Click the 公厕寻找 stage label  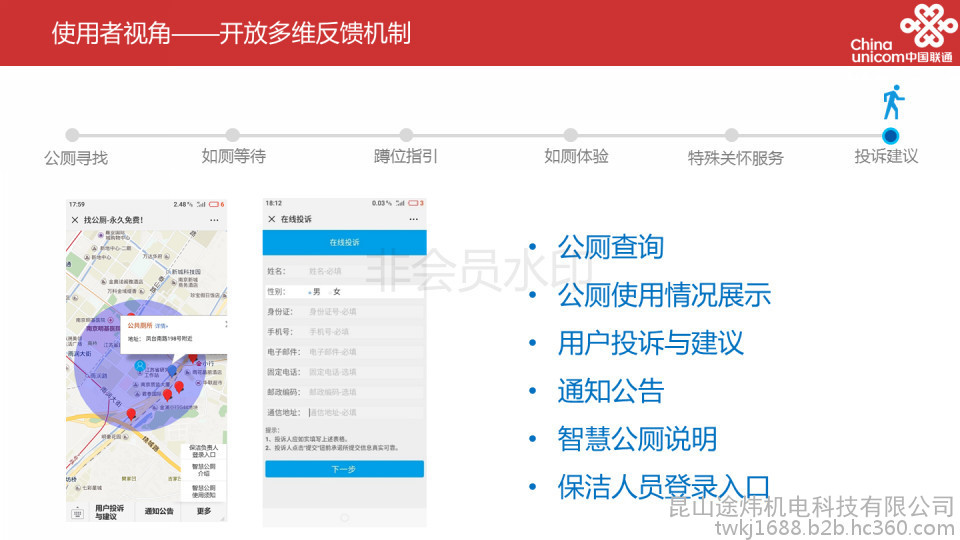[76, 158]
